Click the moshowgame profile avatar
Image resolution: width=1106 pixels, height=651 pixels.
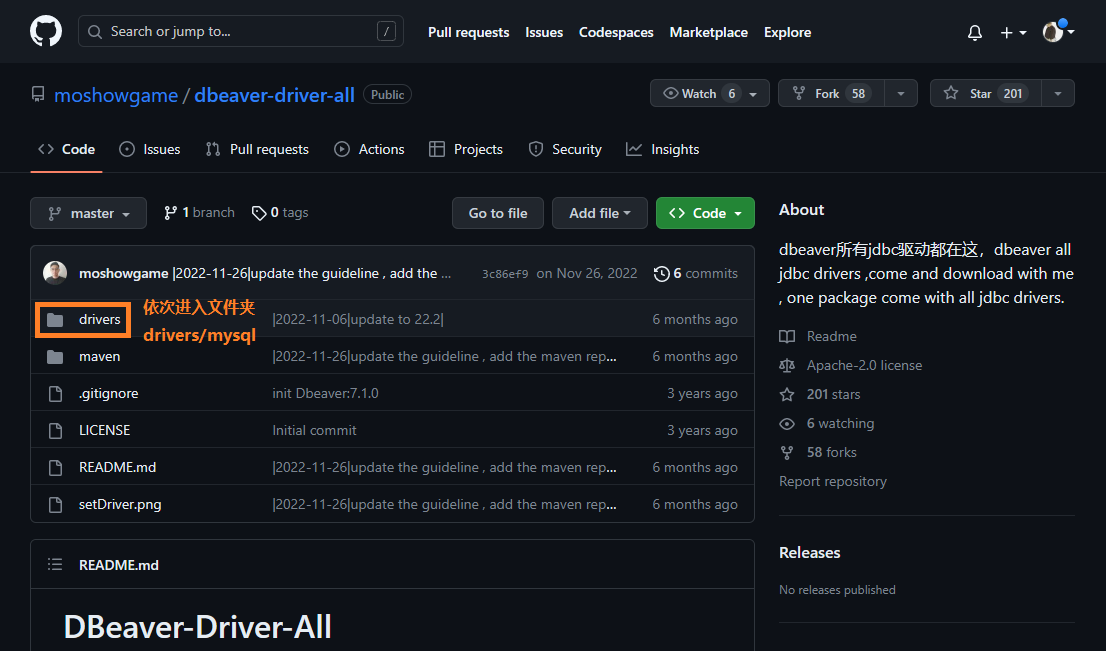54,272
